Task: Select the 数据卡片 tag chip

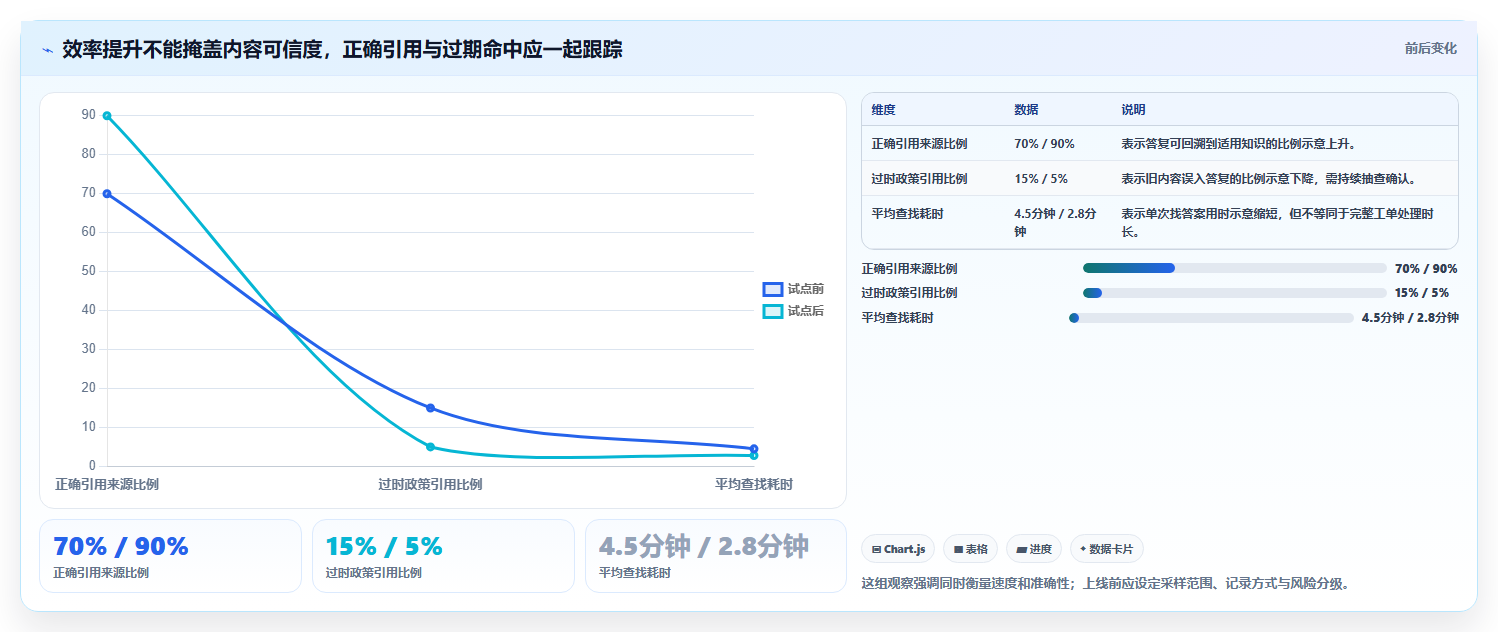Action: [1107, 549]
